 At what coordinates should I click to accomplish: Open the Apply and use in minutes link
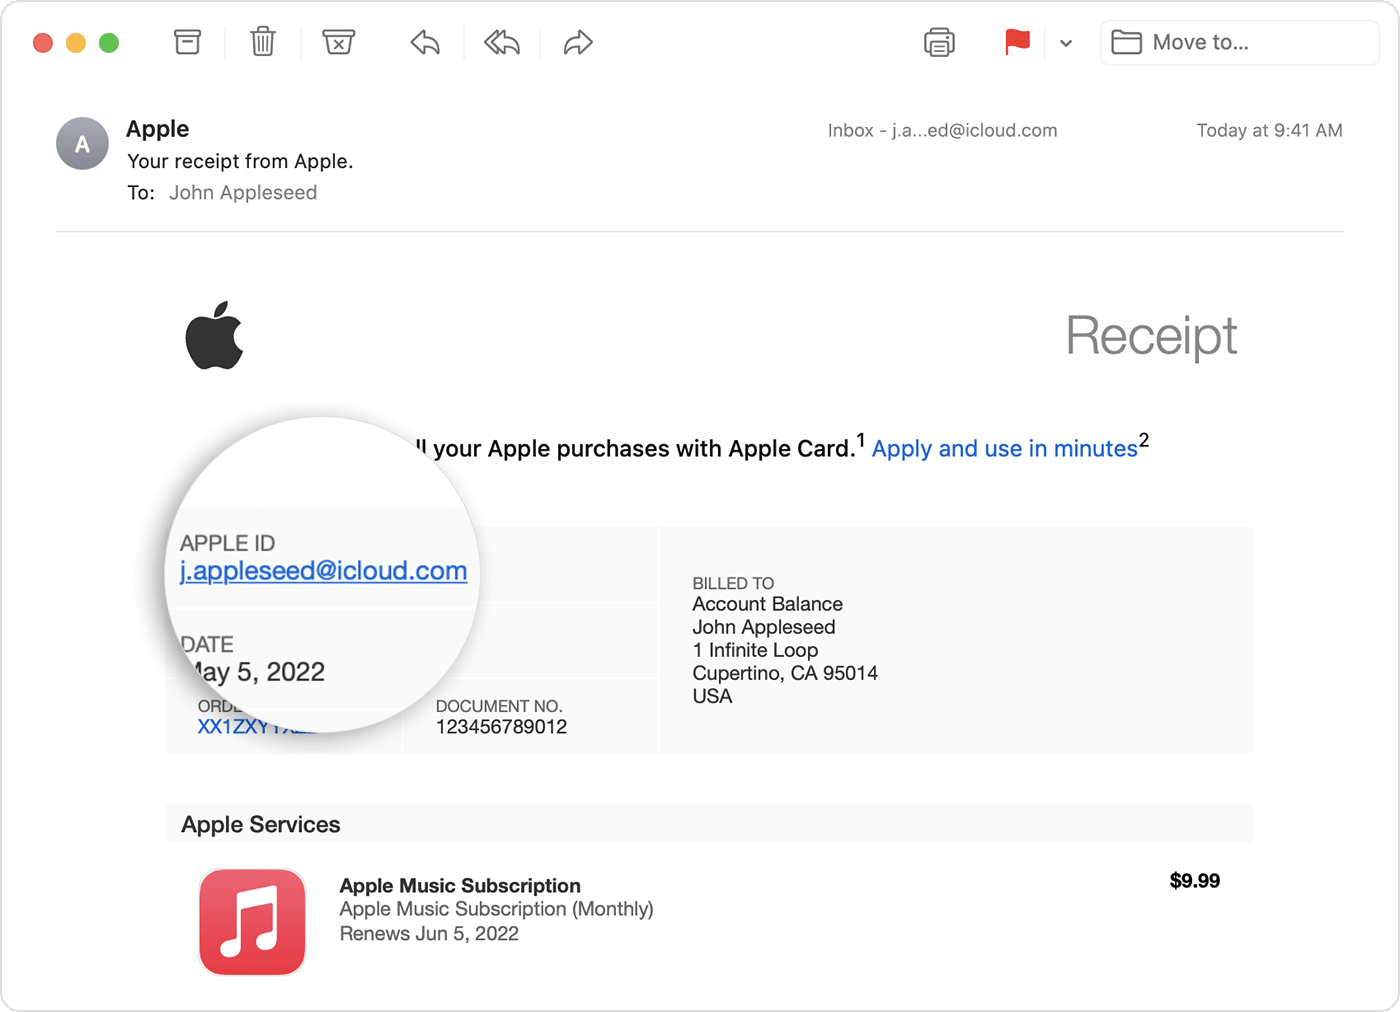tap(1004, 448)
